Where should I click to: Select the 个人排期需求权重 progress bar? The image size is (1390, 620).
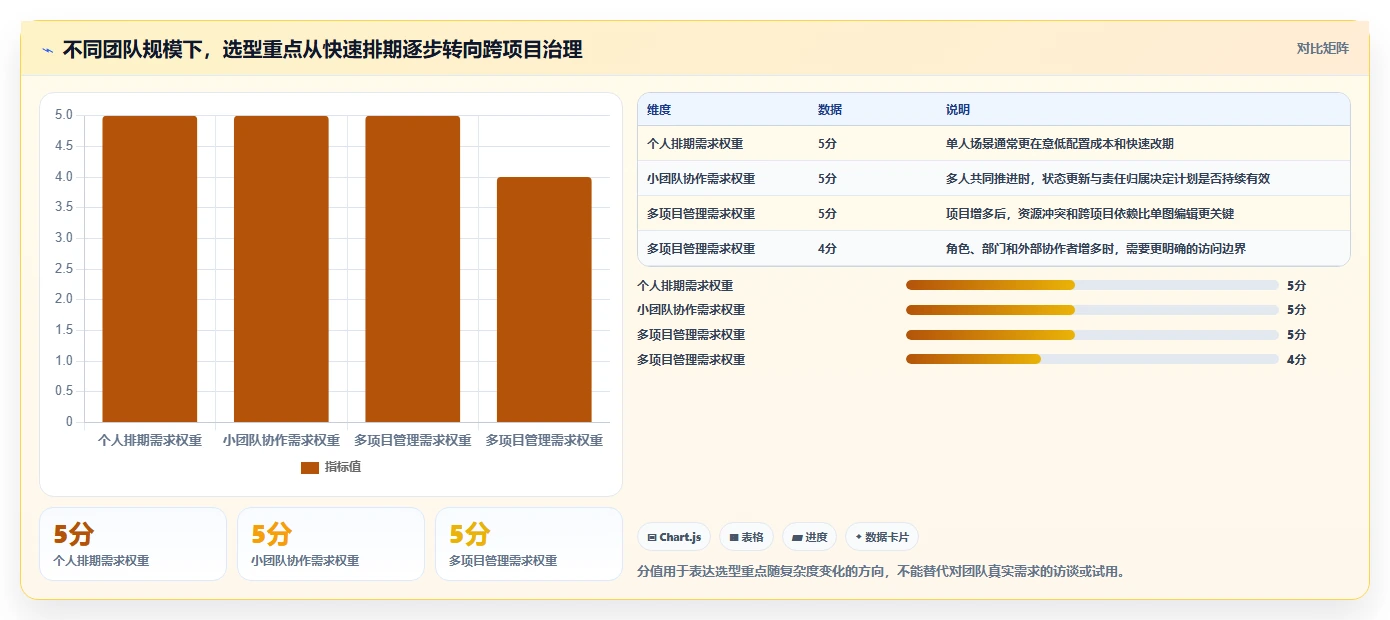tap(1092, 285)
